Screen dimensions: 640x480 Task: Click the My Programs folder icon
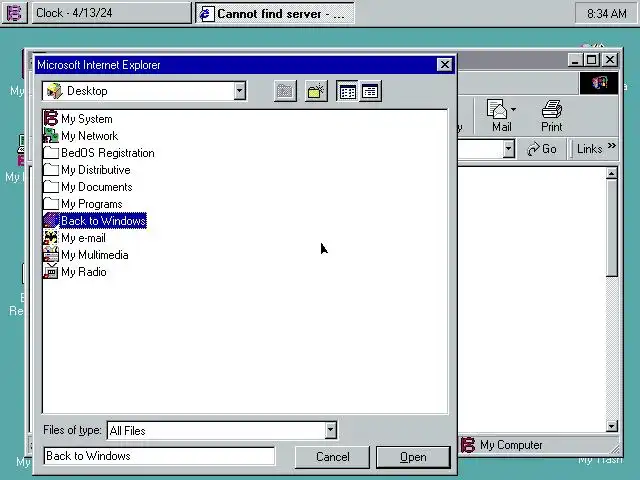[51, 204]
